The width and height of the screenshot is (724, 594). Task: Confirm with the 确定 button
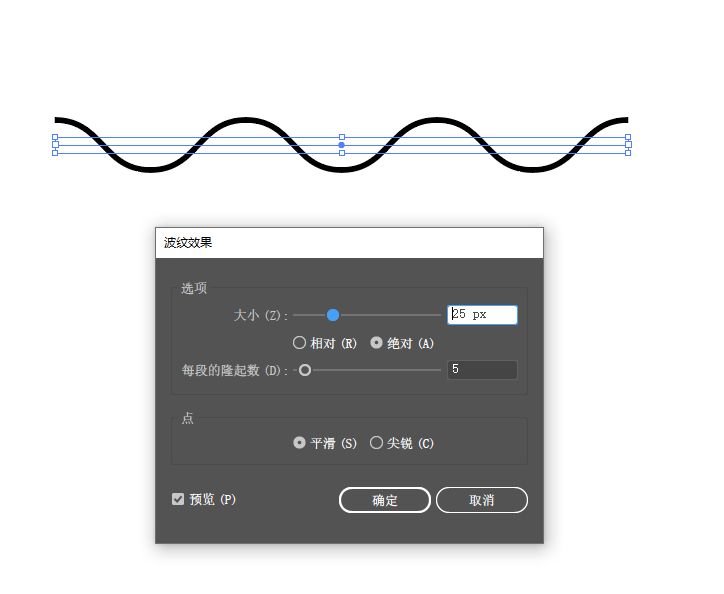point(385,500)
